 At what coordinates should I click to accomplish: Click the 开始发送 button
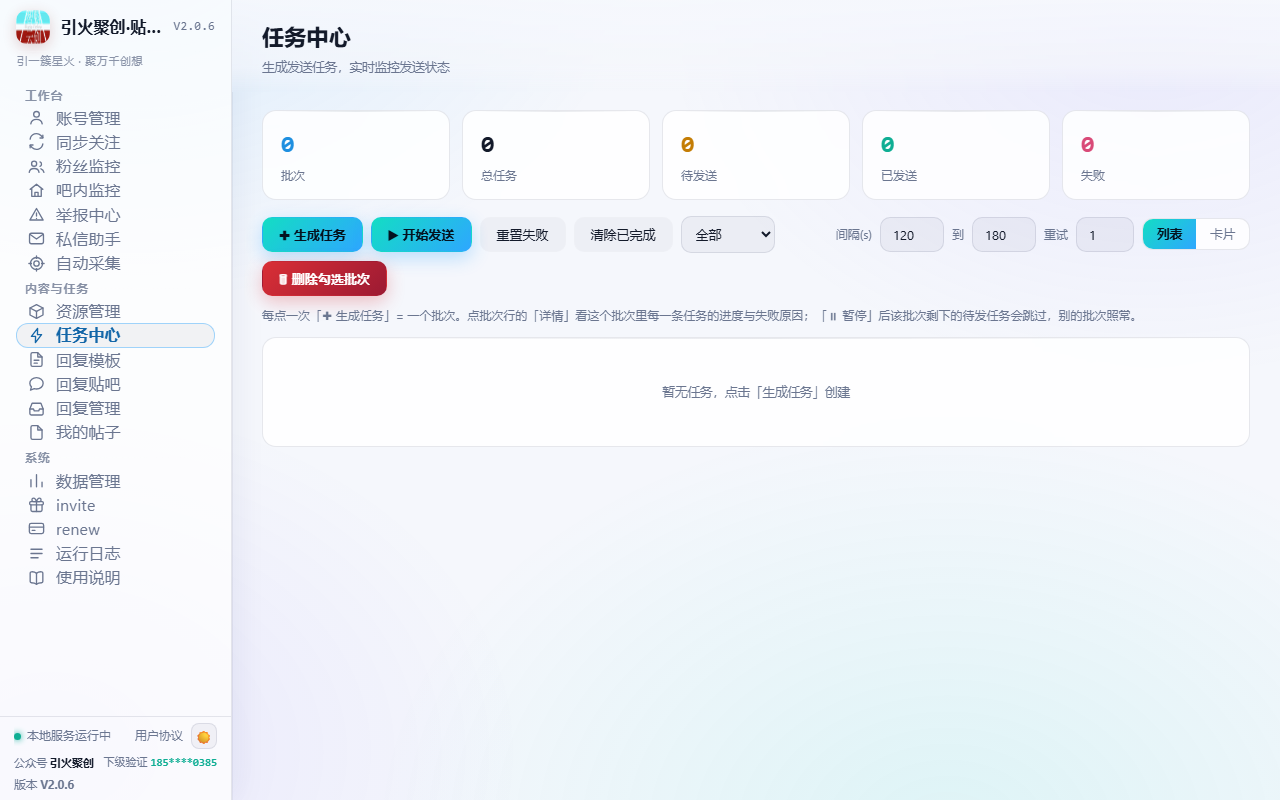tap(421, 235)
